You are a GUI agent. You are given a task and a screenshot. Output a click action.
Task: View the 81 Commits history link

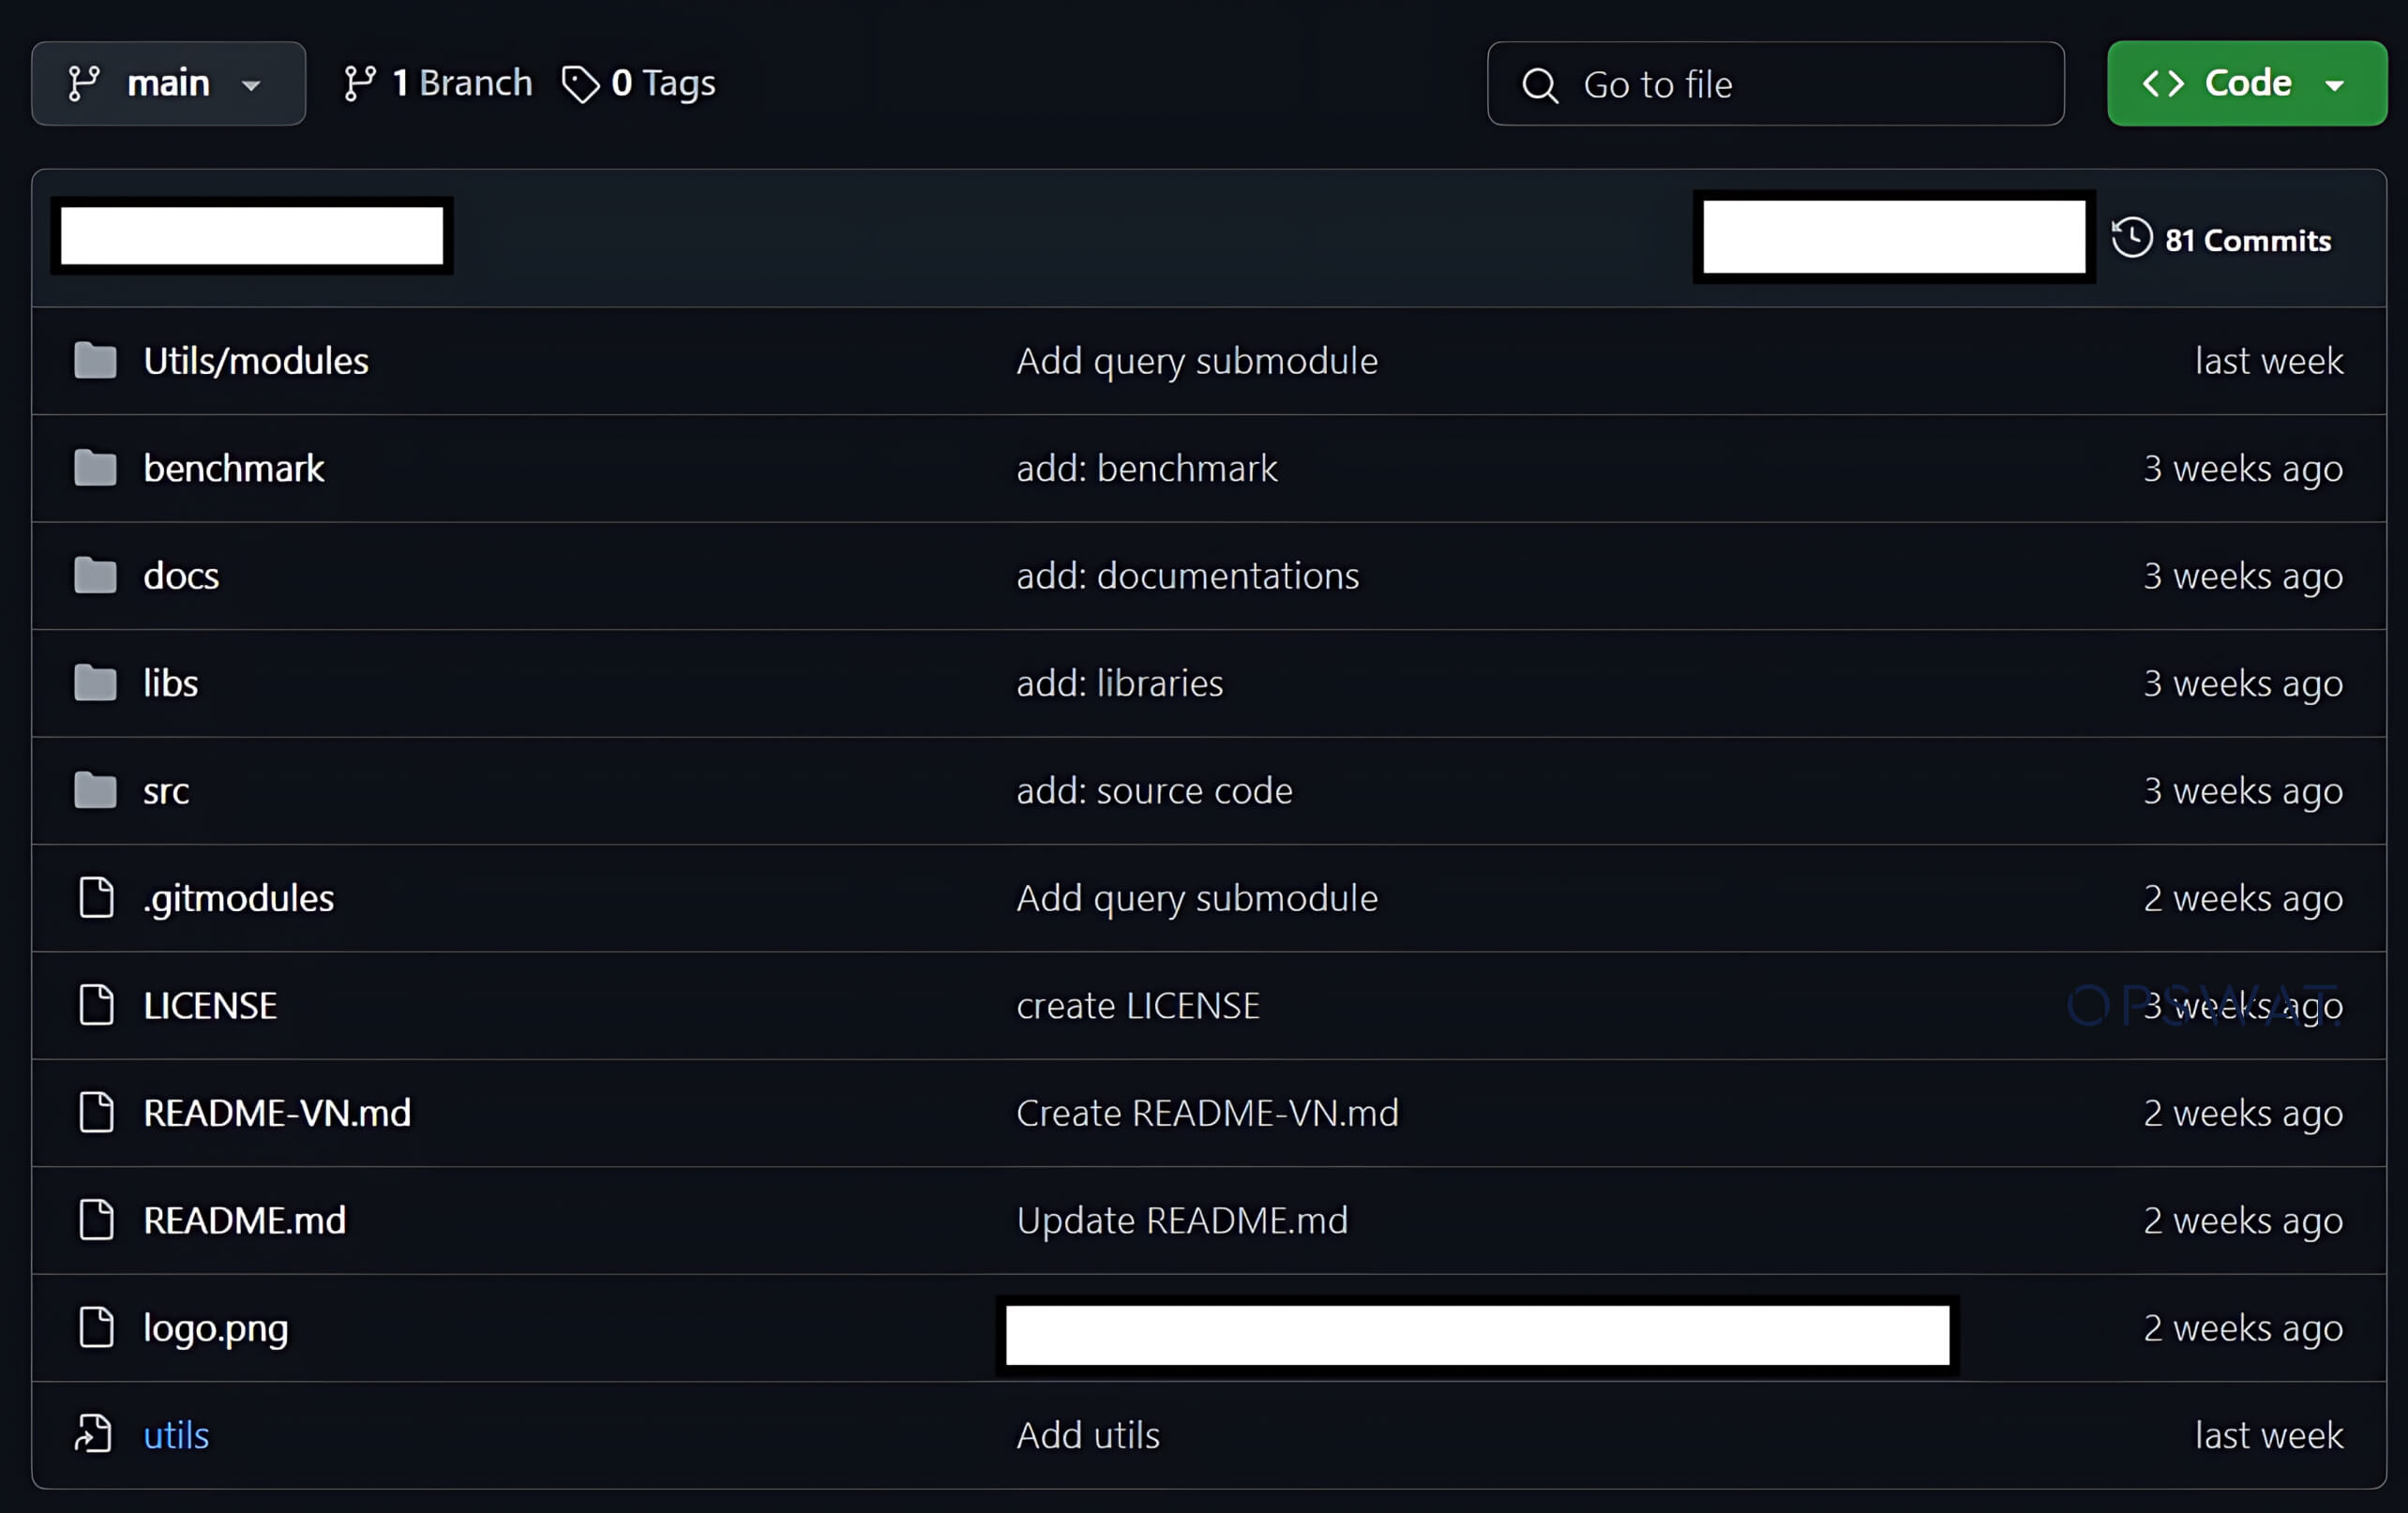2247,240
